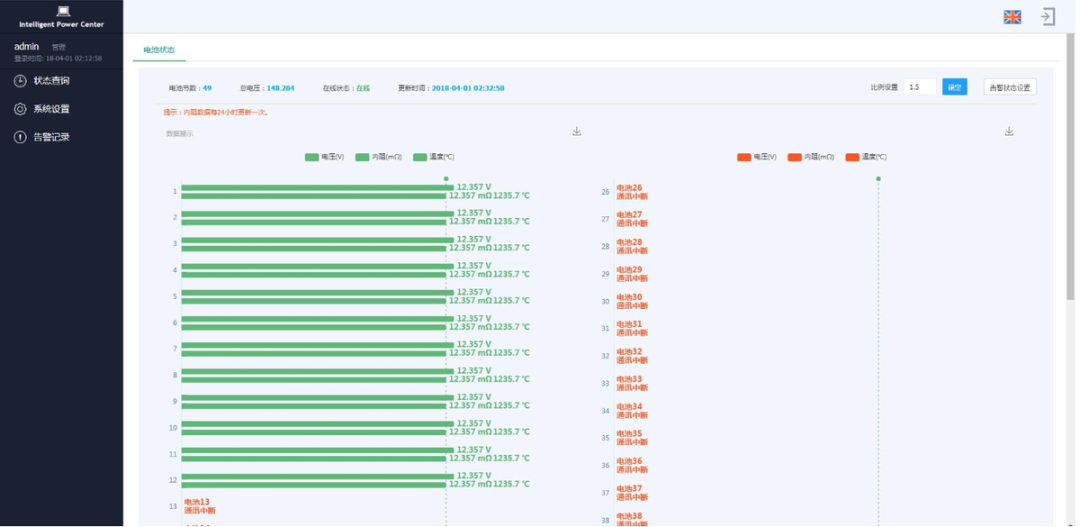Download the right orange chart data
This screenshot has width=1080, height=527.
1009,131
